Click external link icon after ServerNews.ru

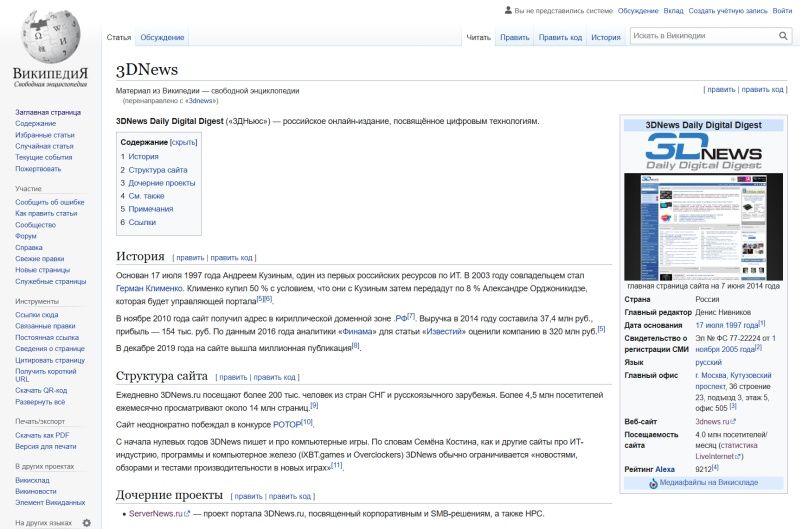[x=187, y=514]
